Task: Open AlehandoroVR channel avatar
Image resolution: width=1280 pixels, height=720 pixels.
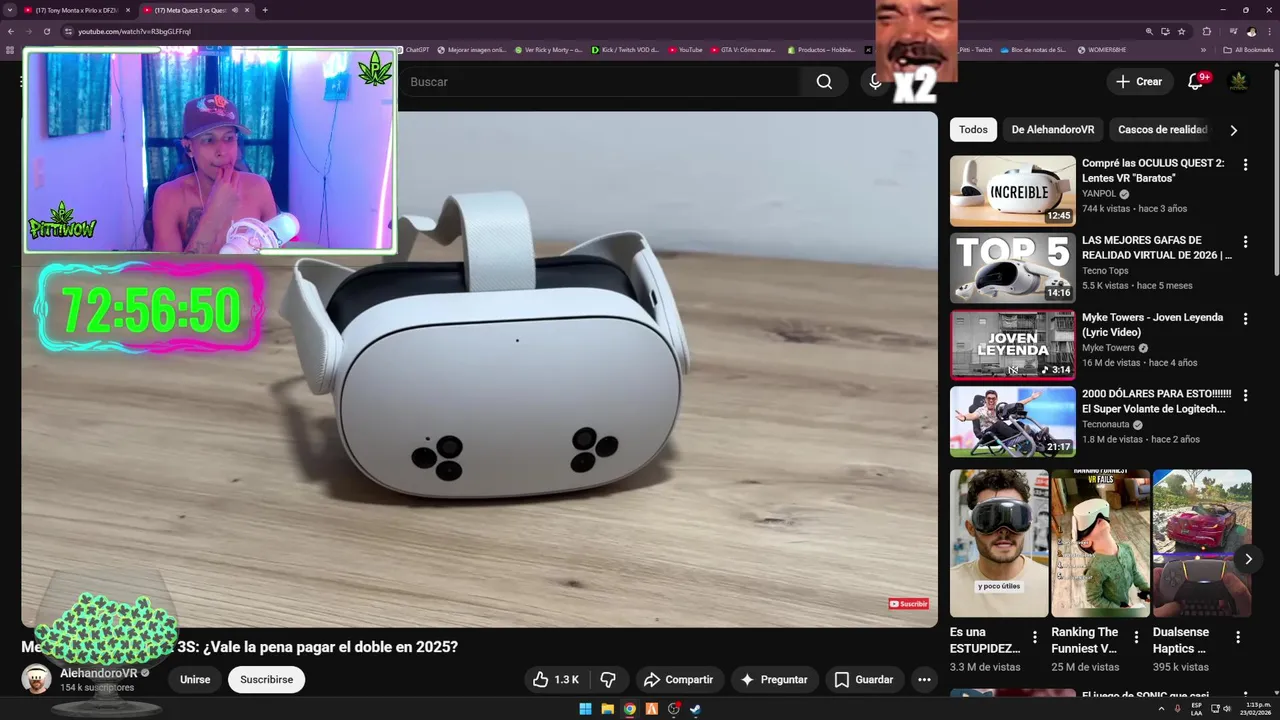Action: coord(37,679)
